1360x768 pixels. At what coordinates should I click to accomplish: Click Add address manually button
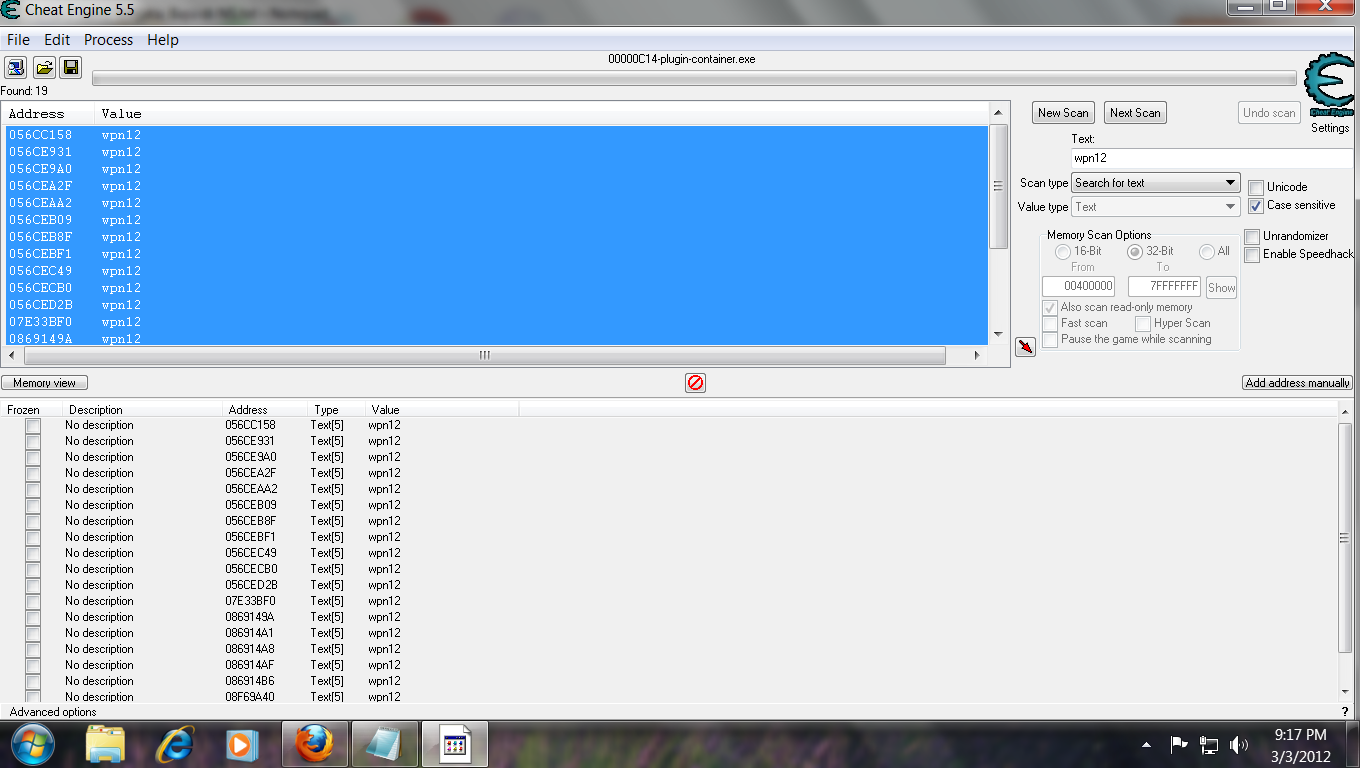[x=1298, y=383]
